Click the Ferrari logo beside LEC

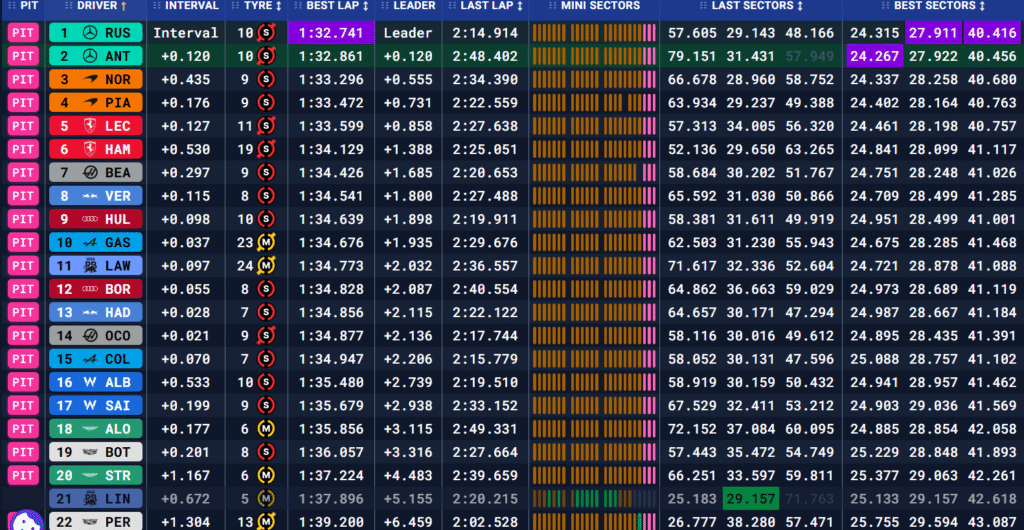(90, 126)
